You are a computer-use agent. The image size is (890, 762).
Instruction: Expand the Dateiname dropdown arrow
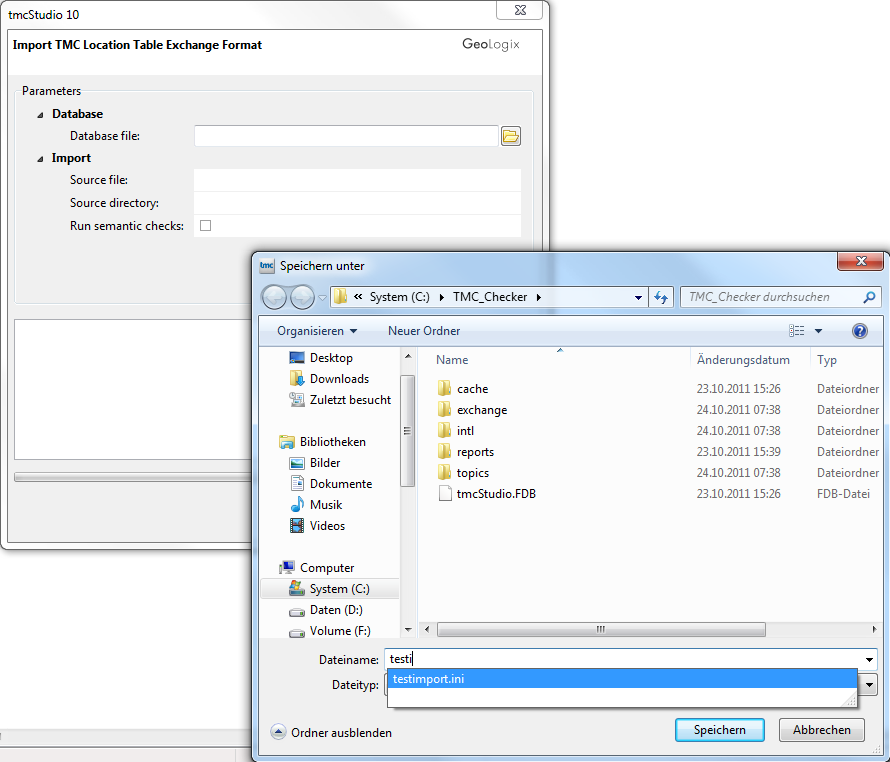(x=868, y=660)
